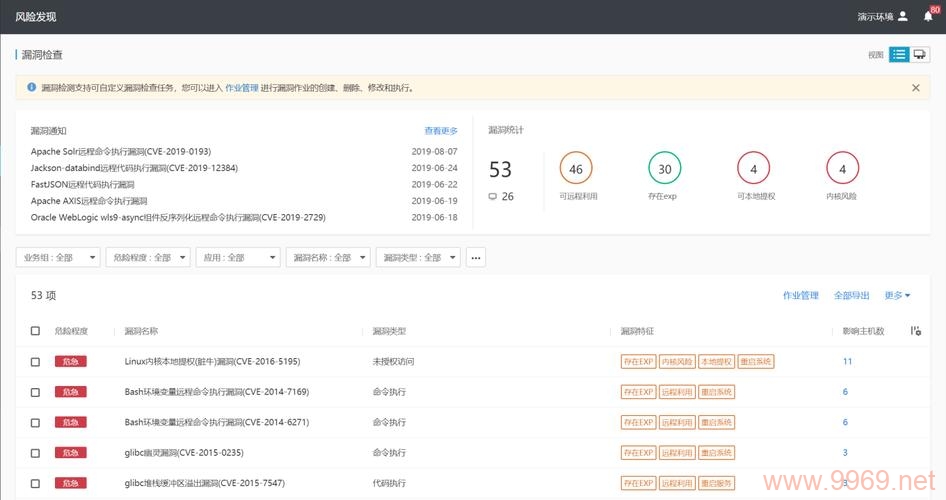Expand the 业务组 filter dropdown

click(58, 258)
